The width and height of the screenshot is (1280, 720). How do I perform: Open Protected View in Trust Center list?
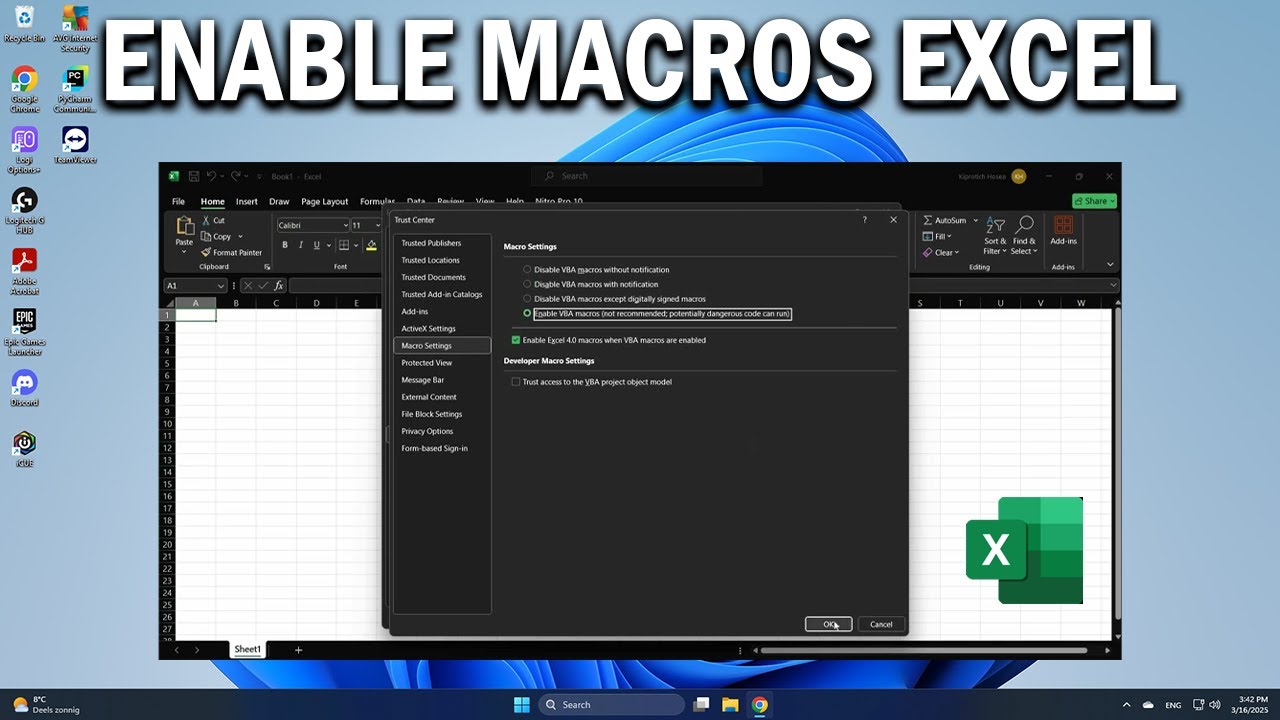point(427,363)
